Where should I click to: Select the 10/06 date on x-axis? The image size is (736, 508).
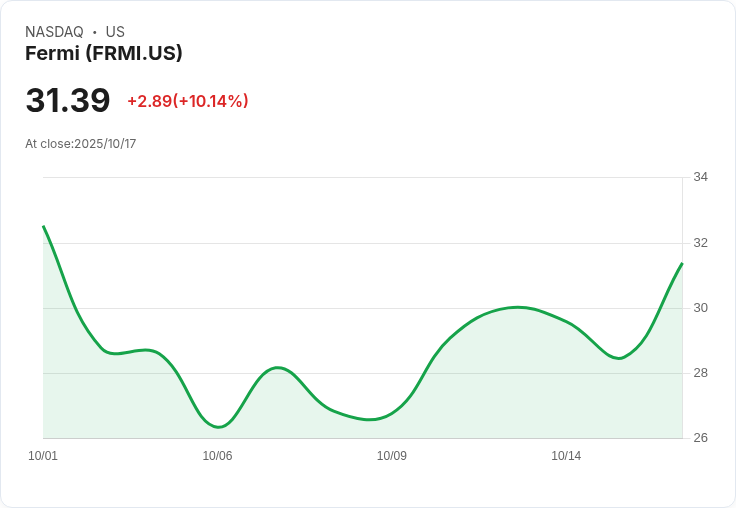[x=217, y=456]
